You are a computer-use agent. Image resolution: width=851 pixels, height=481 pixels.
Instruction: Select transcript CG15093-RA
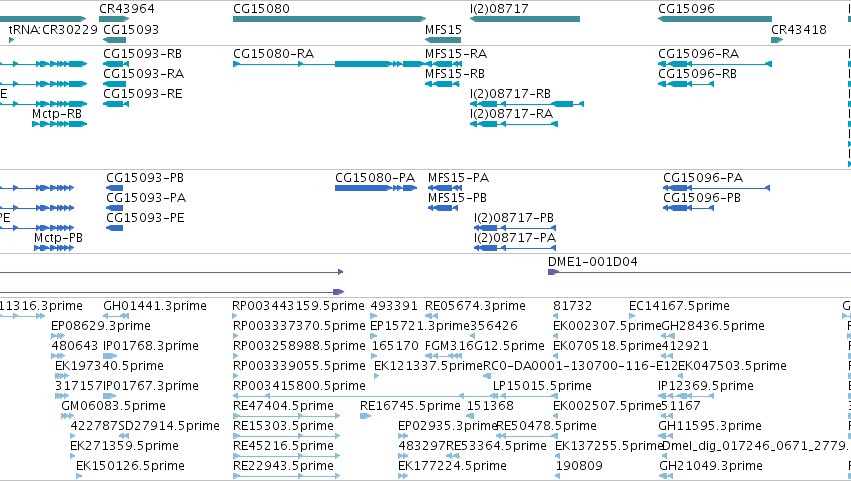(115, 84)
